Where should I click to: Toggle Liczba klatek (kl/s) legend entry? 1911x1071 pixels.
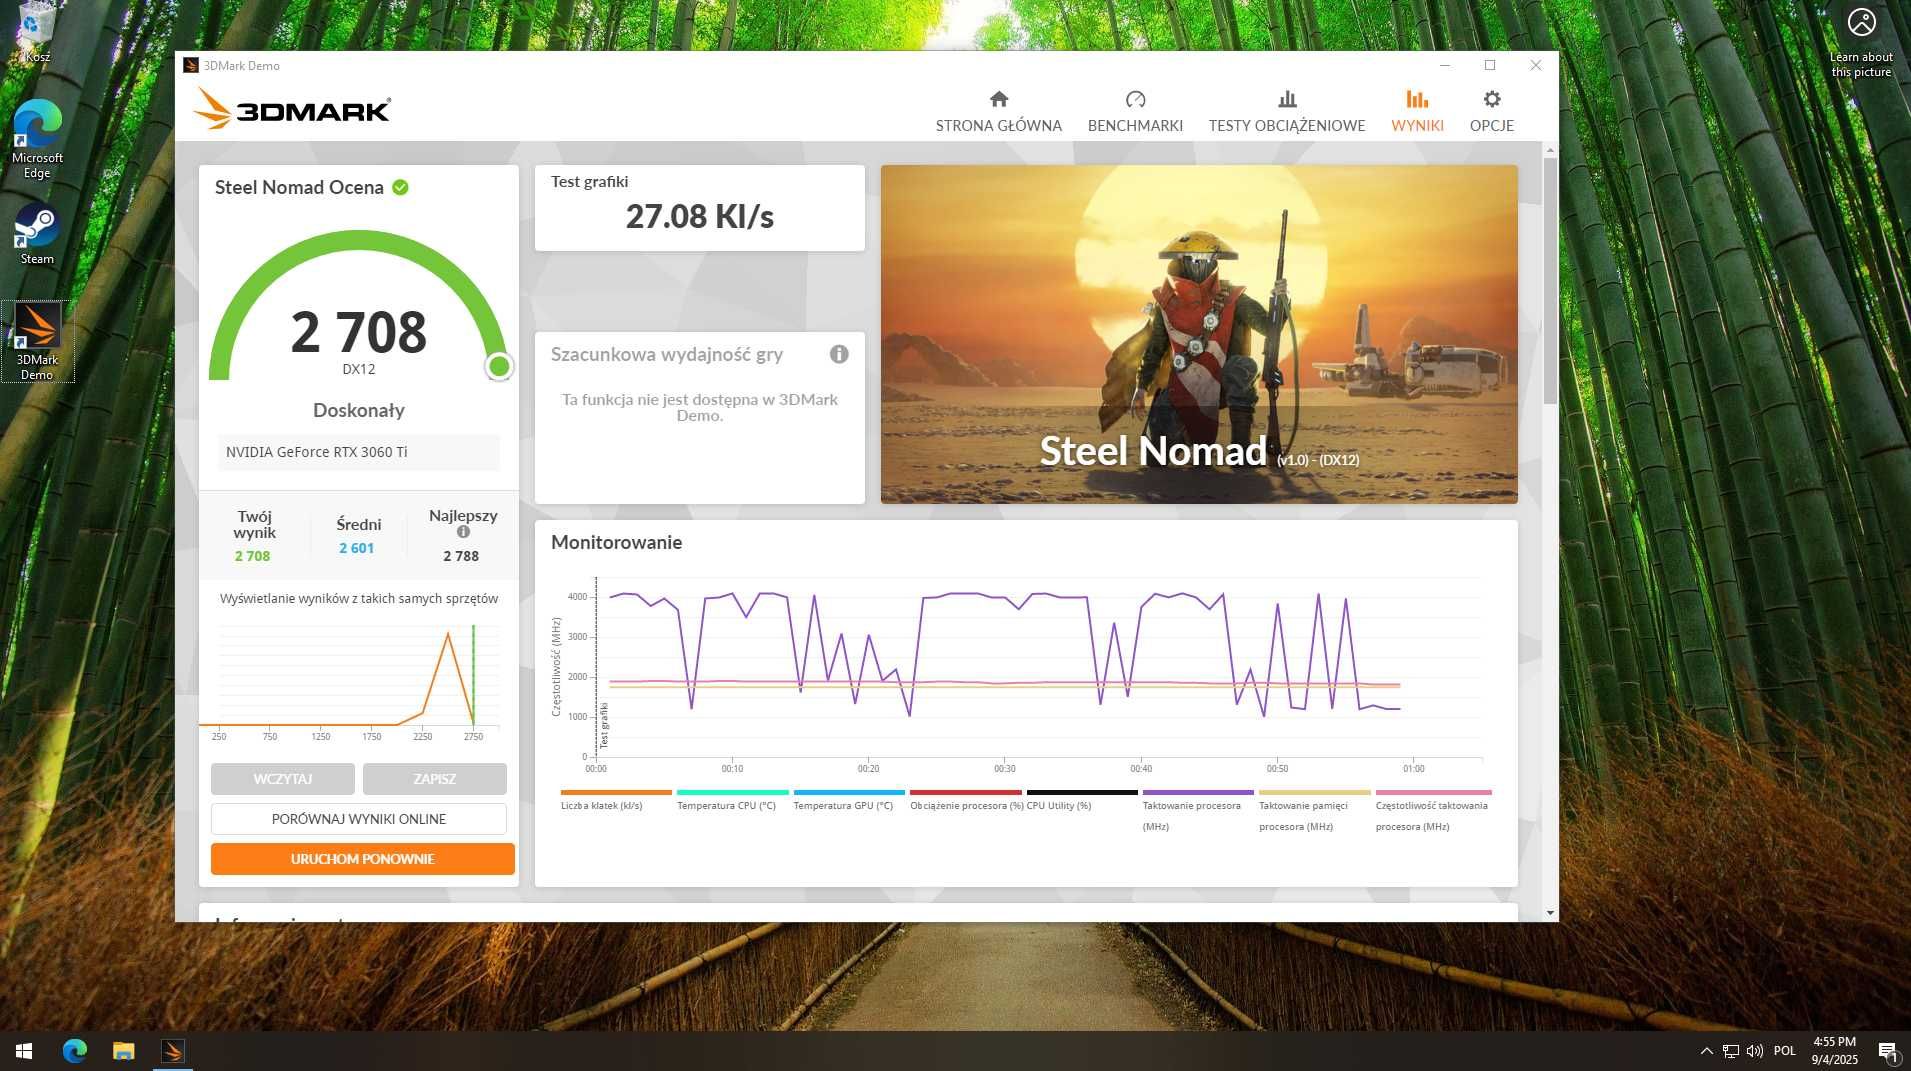615,801
